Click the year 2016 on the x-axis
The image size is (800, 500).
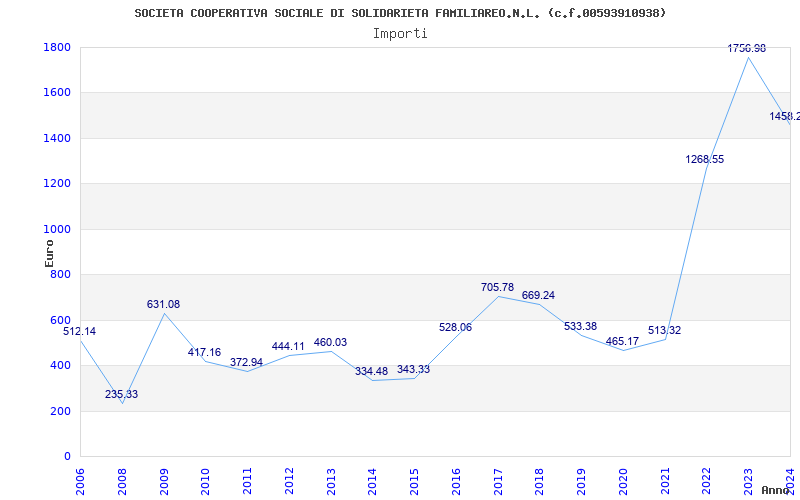click(x=456, y=482)
